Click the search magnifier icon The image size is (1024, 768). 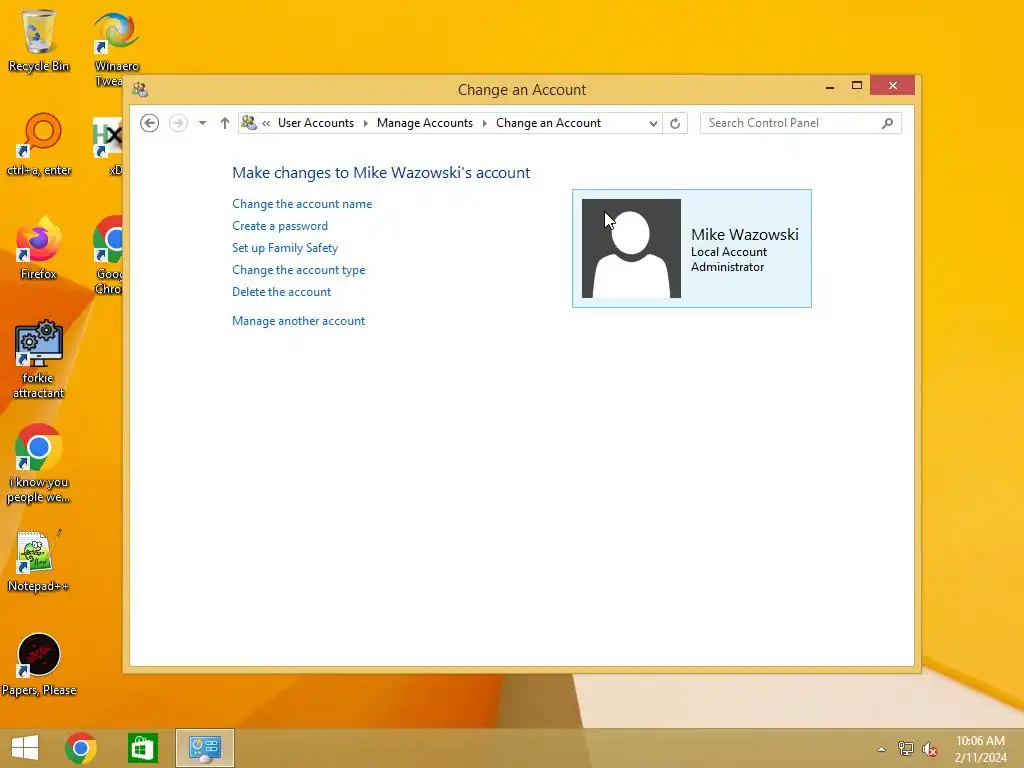[887, 123]
